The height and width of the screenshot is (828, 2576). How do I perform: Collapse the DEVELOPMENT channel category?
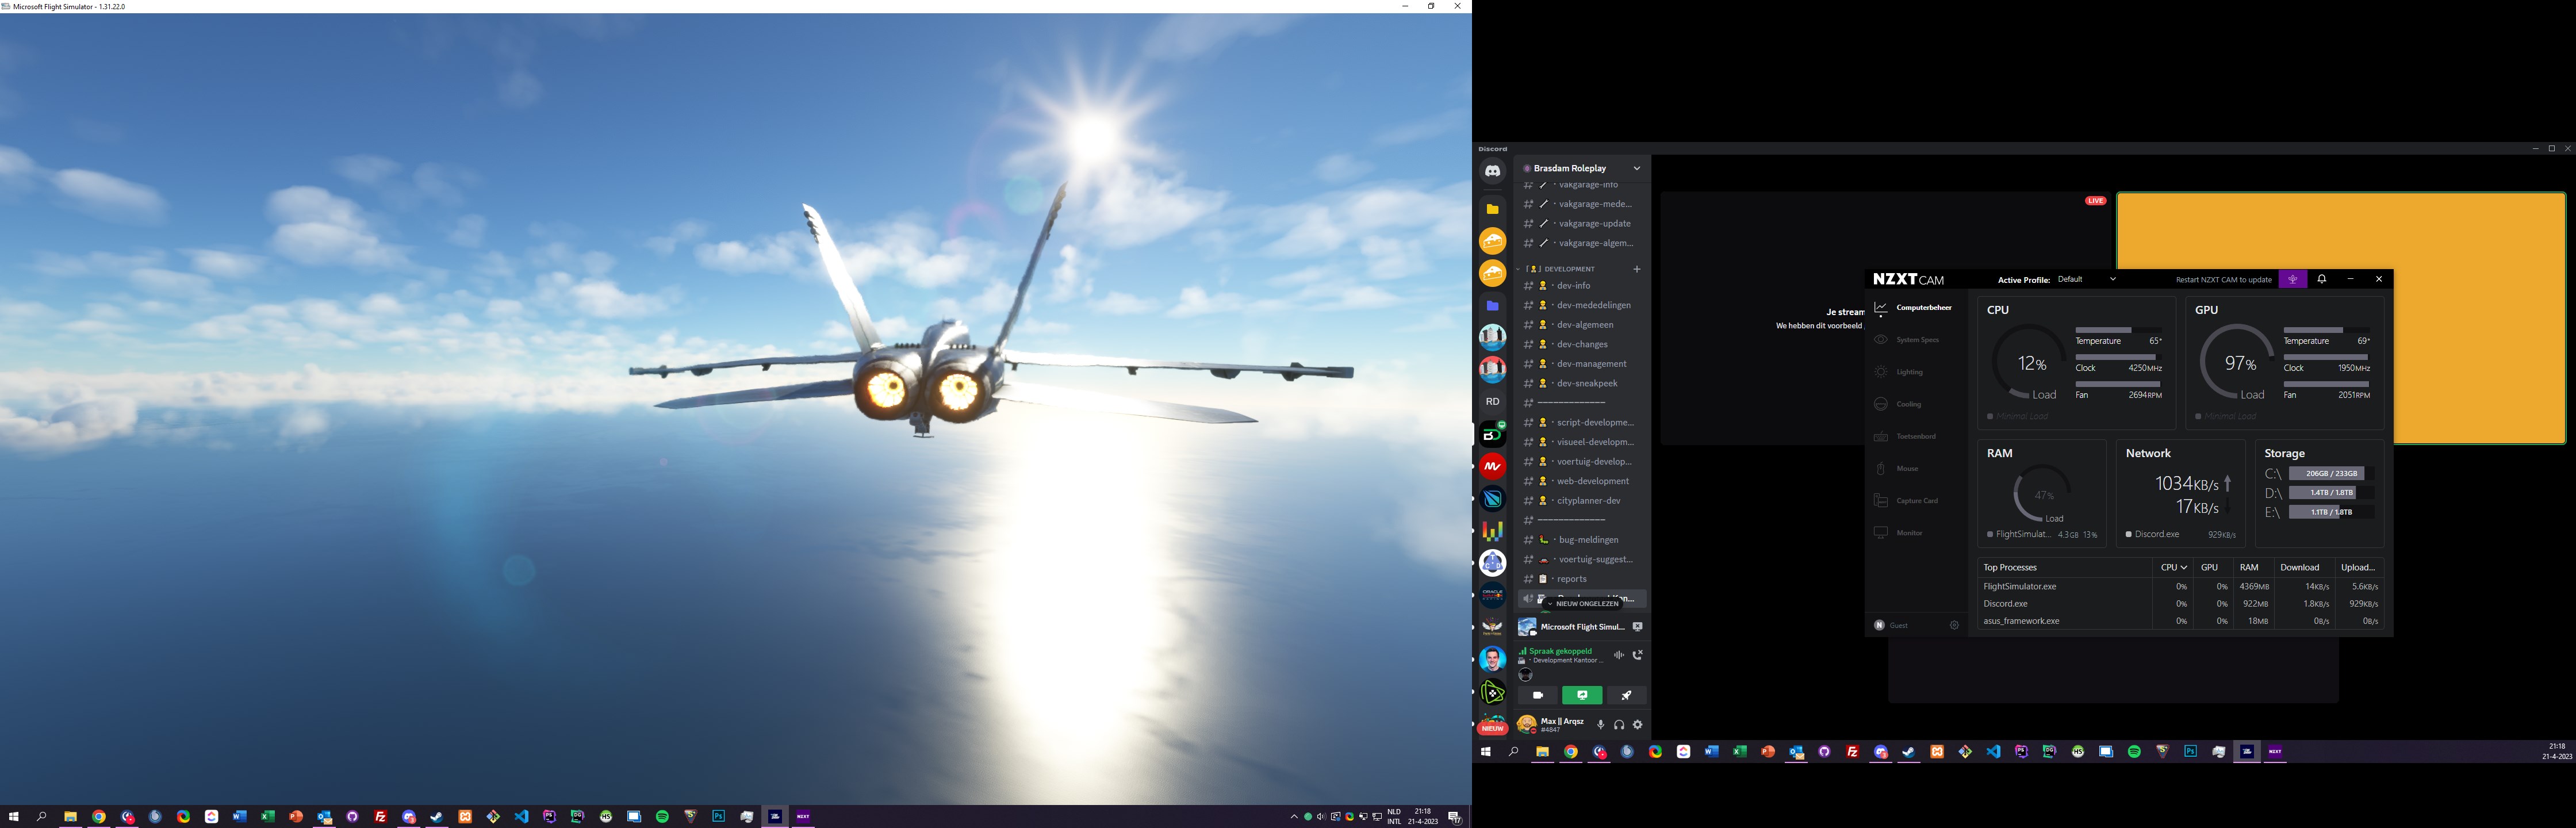pos(1569,269)
